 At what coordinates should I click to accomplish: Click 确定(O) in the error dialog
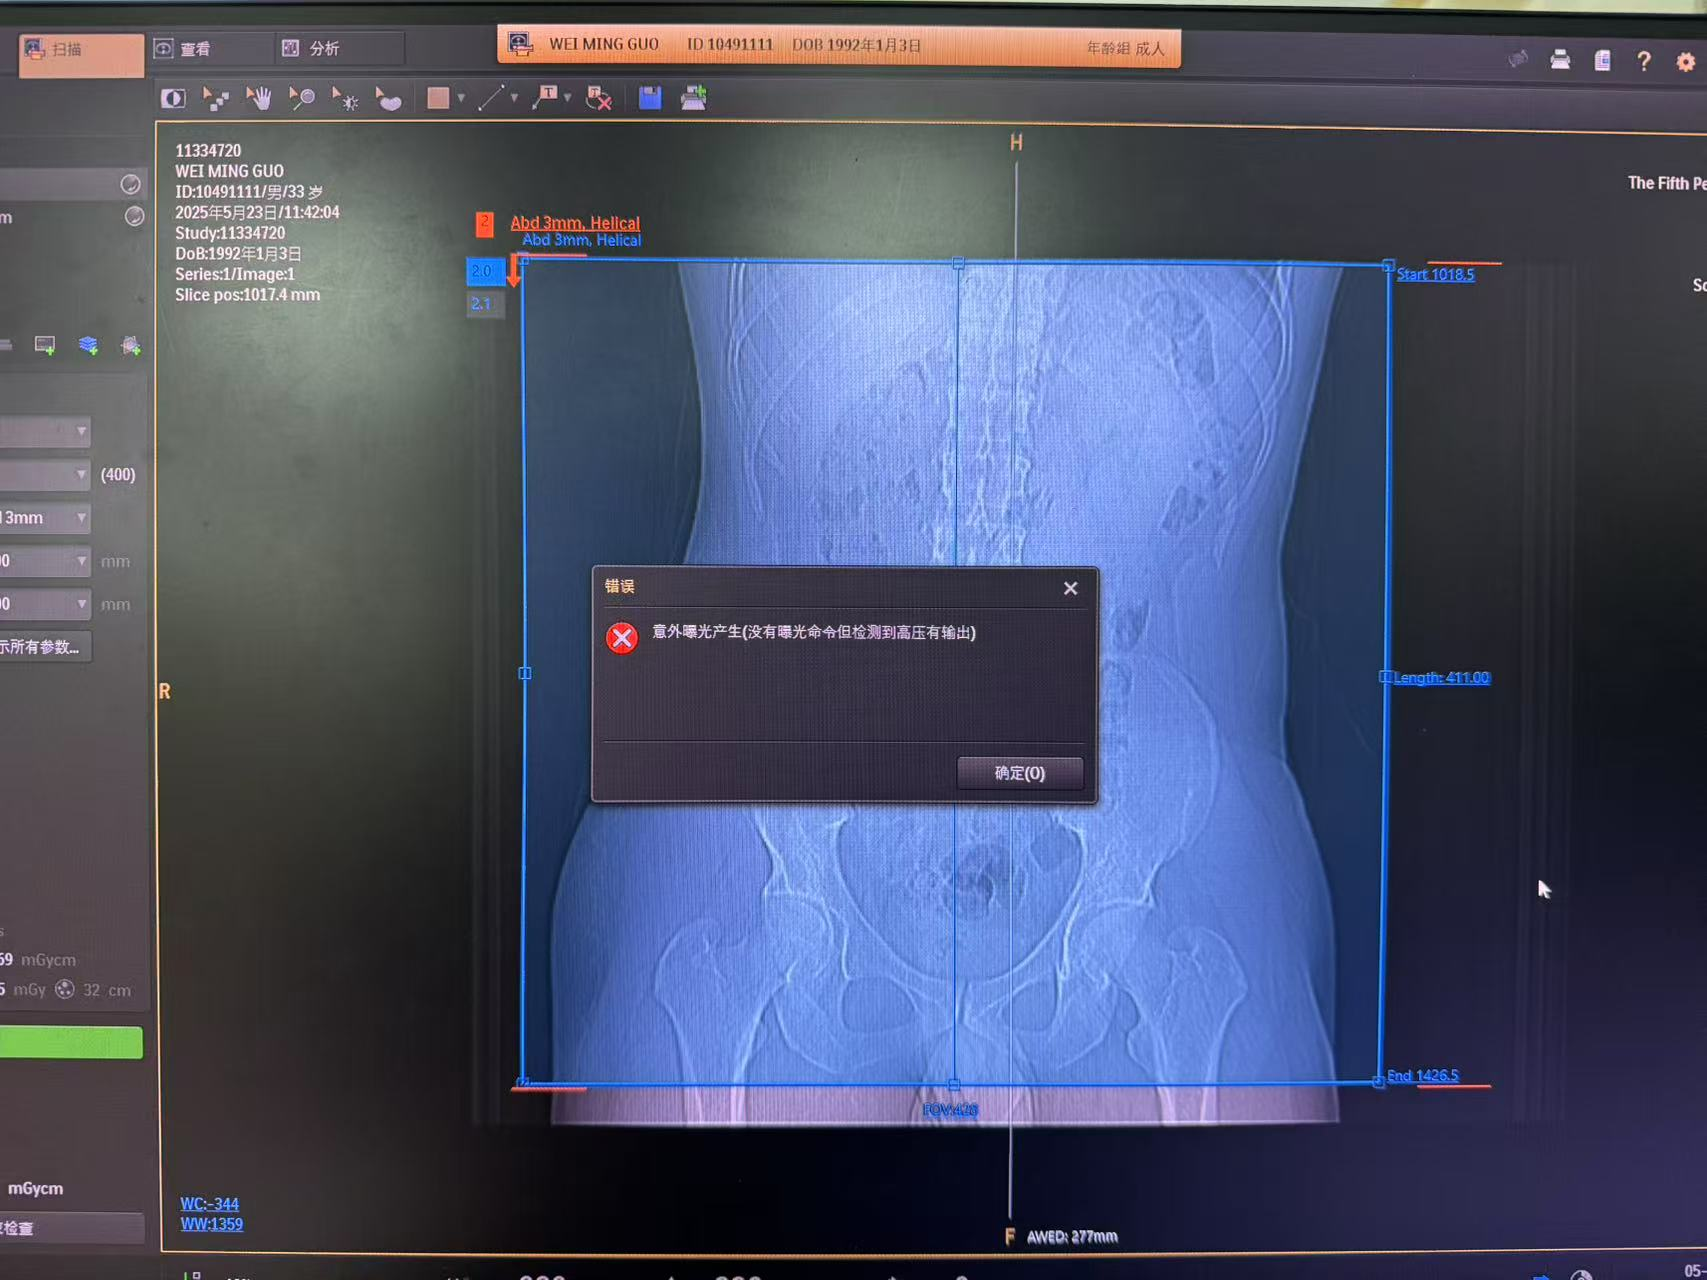point(1020,773)
